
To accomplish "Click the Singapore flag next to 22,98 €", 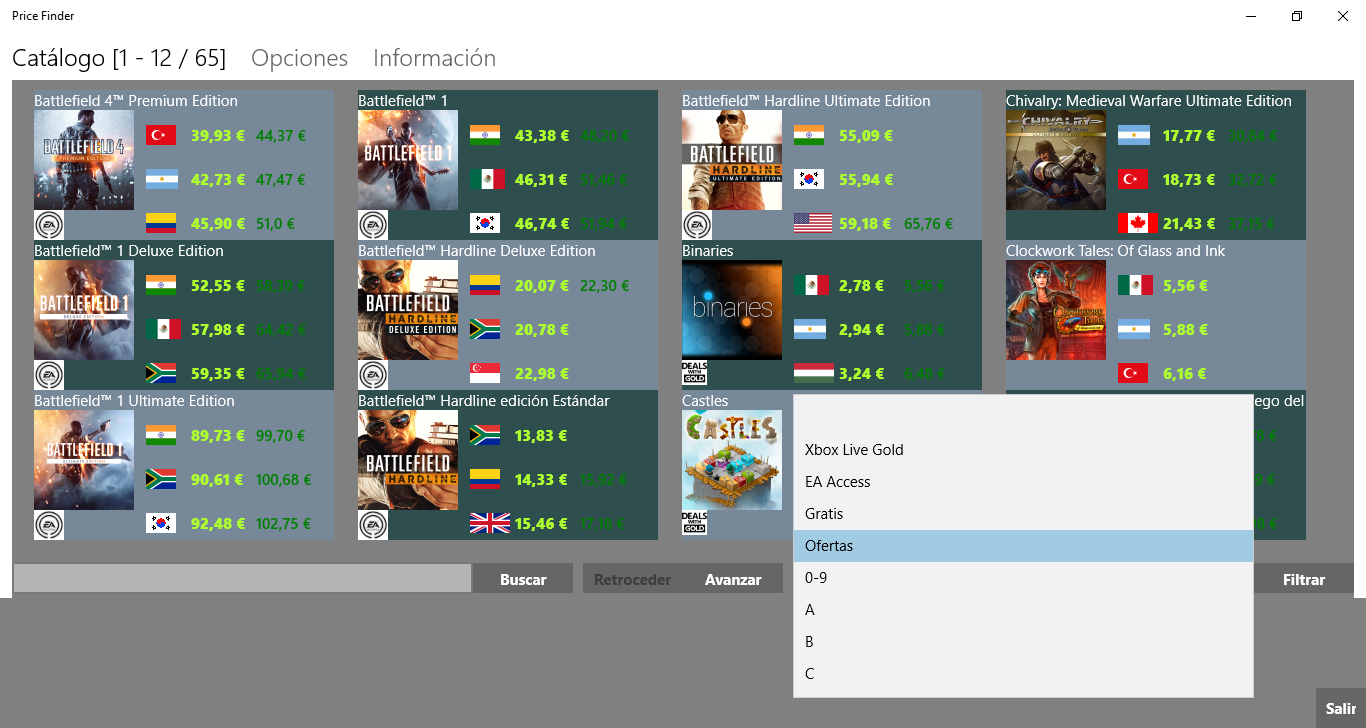I will pos(485,373).
